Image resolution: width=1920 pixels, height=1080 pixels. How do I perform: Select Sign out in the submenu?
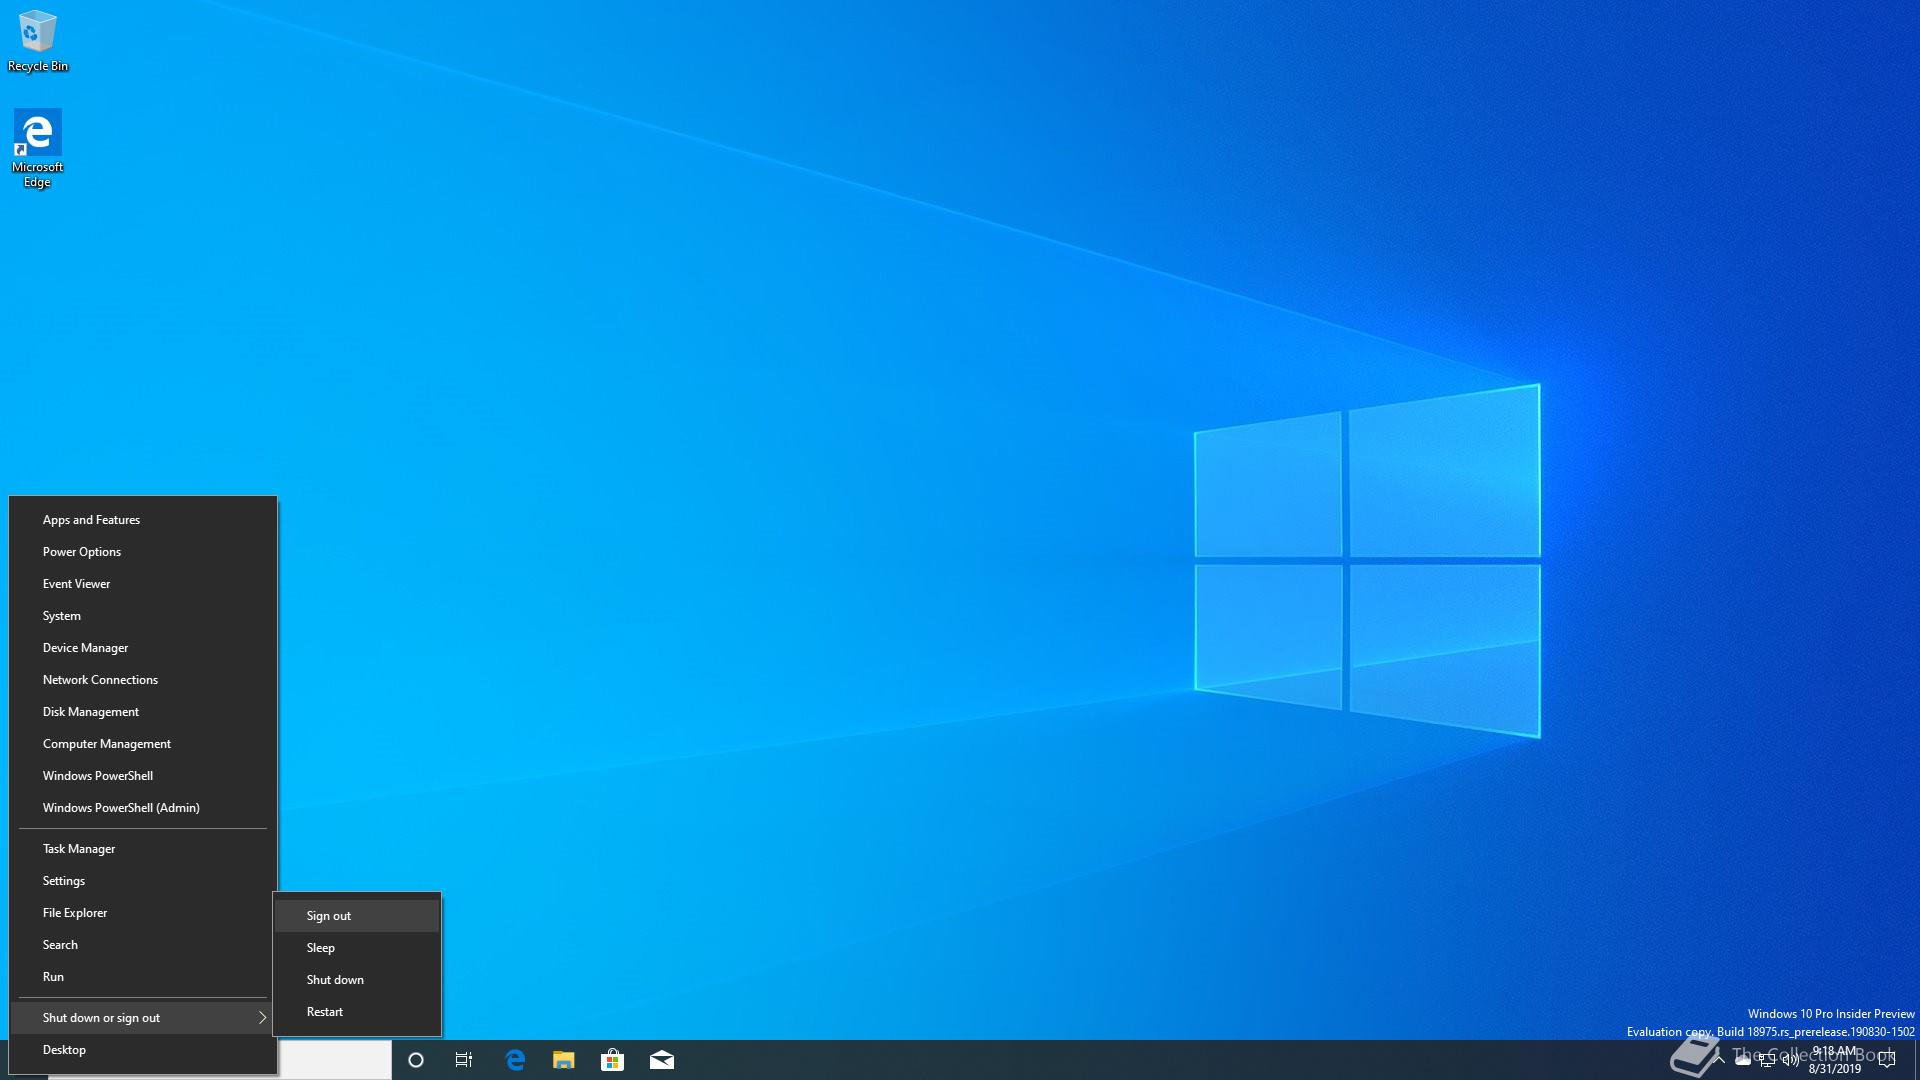357,916
